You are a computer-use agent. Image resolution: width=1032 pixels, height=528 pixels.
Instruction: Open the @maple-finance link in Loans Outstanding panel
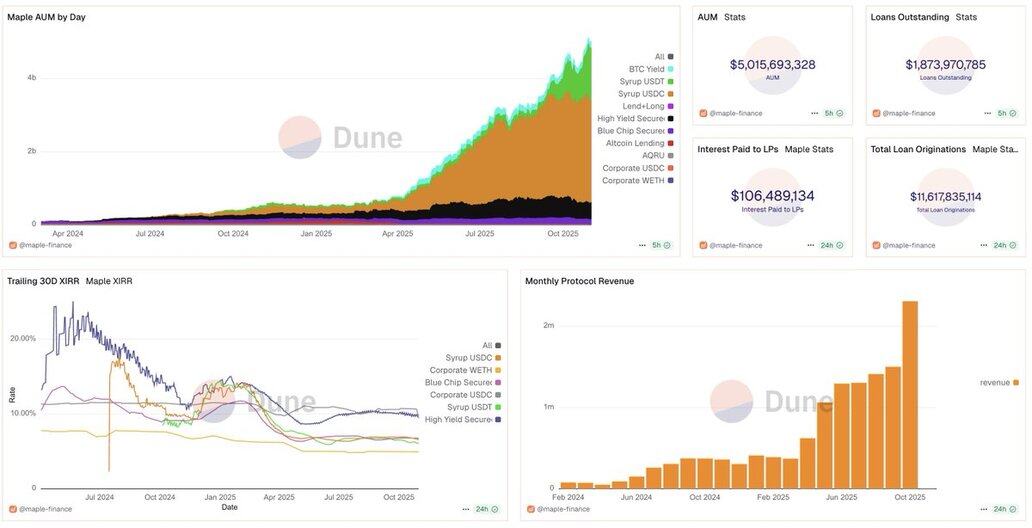(x=908, y=113)
